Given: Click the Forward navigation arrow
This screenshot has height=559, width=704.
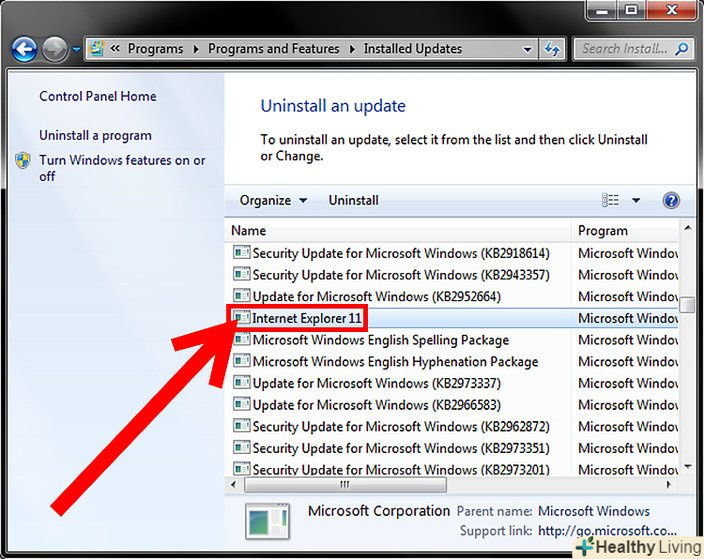Looking at the screenshot, I should coord(55,49).
